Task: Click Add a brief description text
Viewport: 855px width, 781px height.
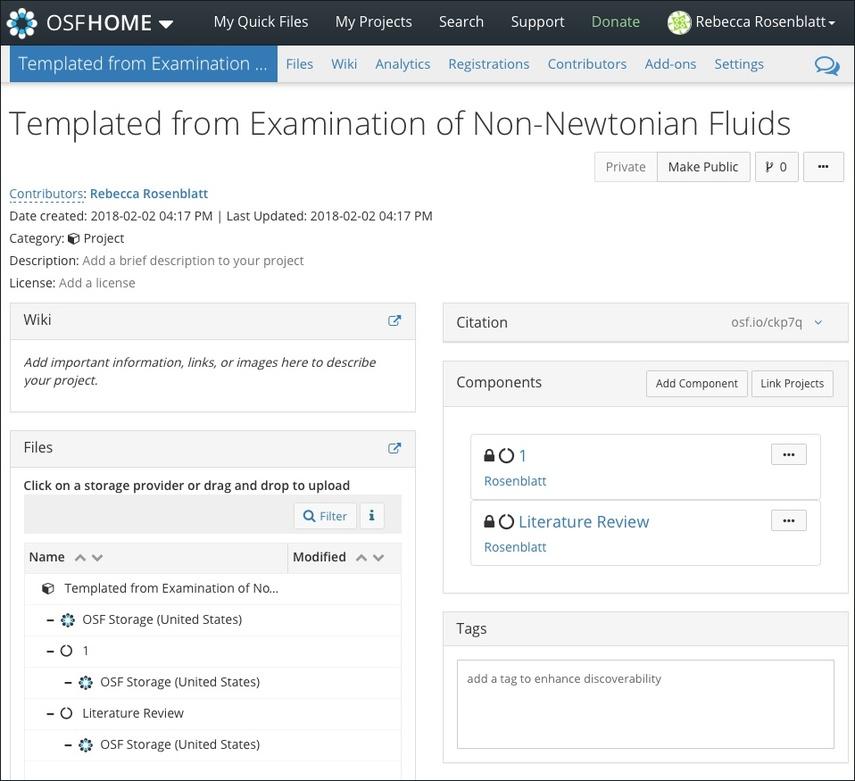Action: tap(192, 261)
